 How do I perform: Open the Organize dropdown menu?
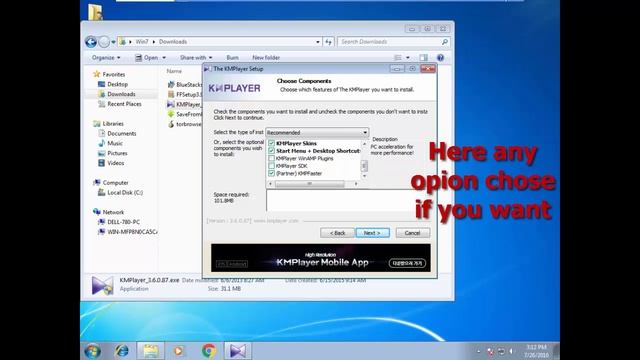[x=106, y=58]
